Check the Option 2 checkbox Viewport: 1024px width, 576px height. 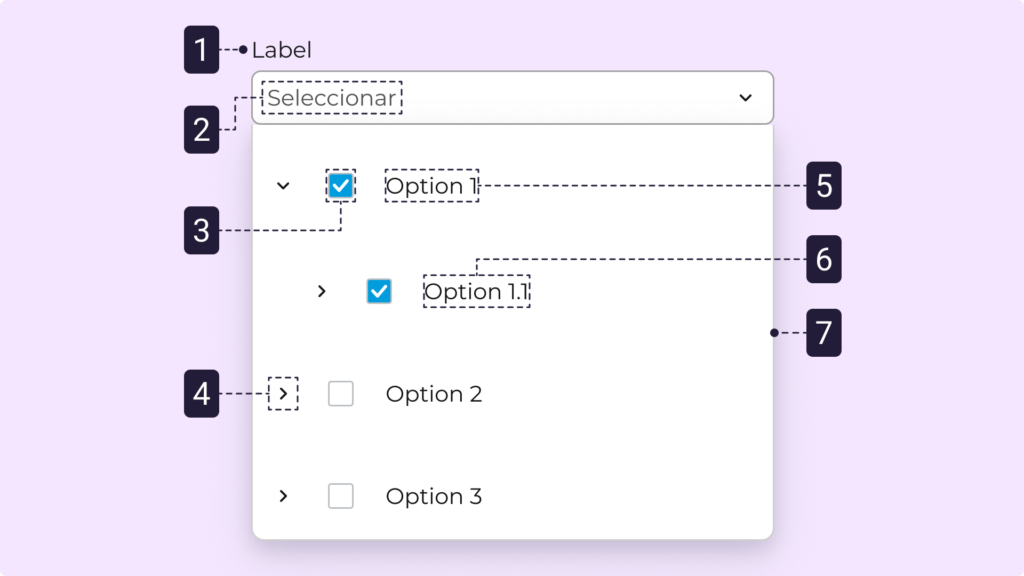click(x=341, y=394)
